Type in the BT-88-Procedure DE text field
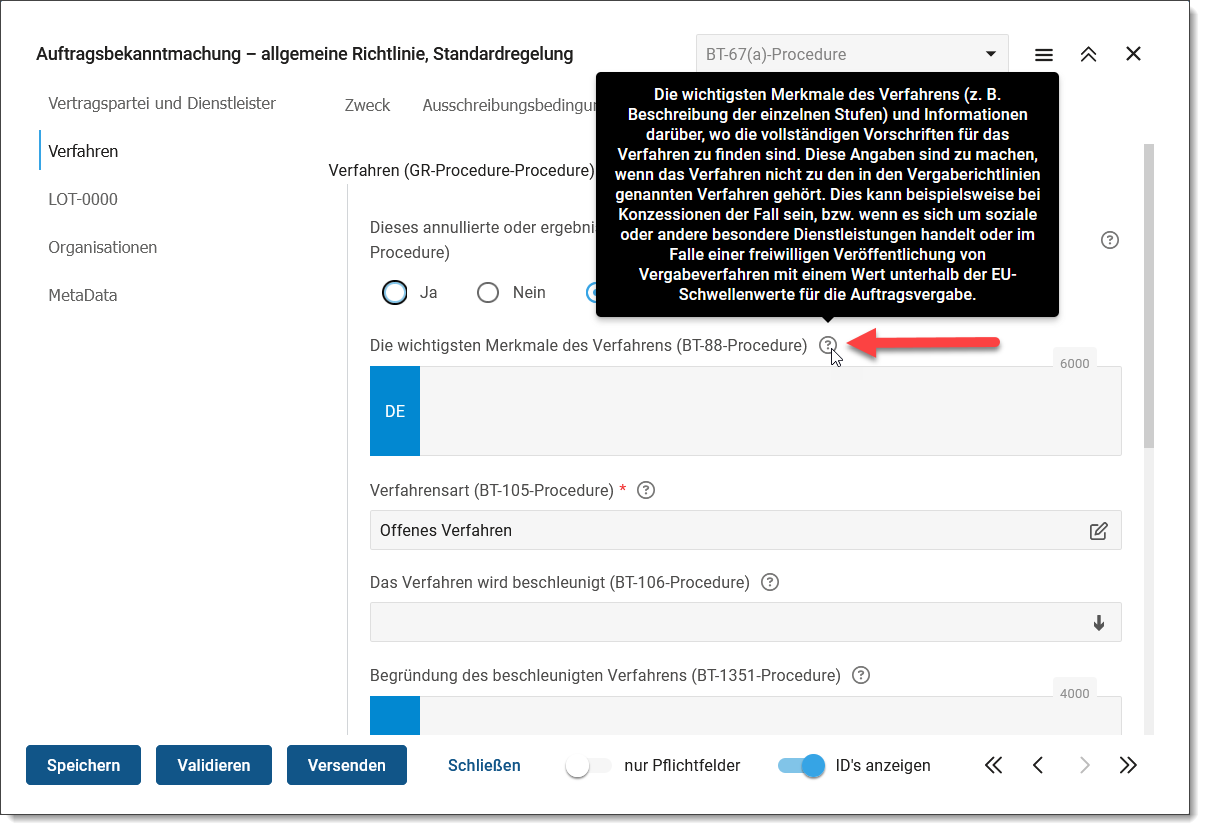Viewport: 1205px width, 830px height. click(768, 411)
